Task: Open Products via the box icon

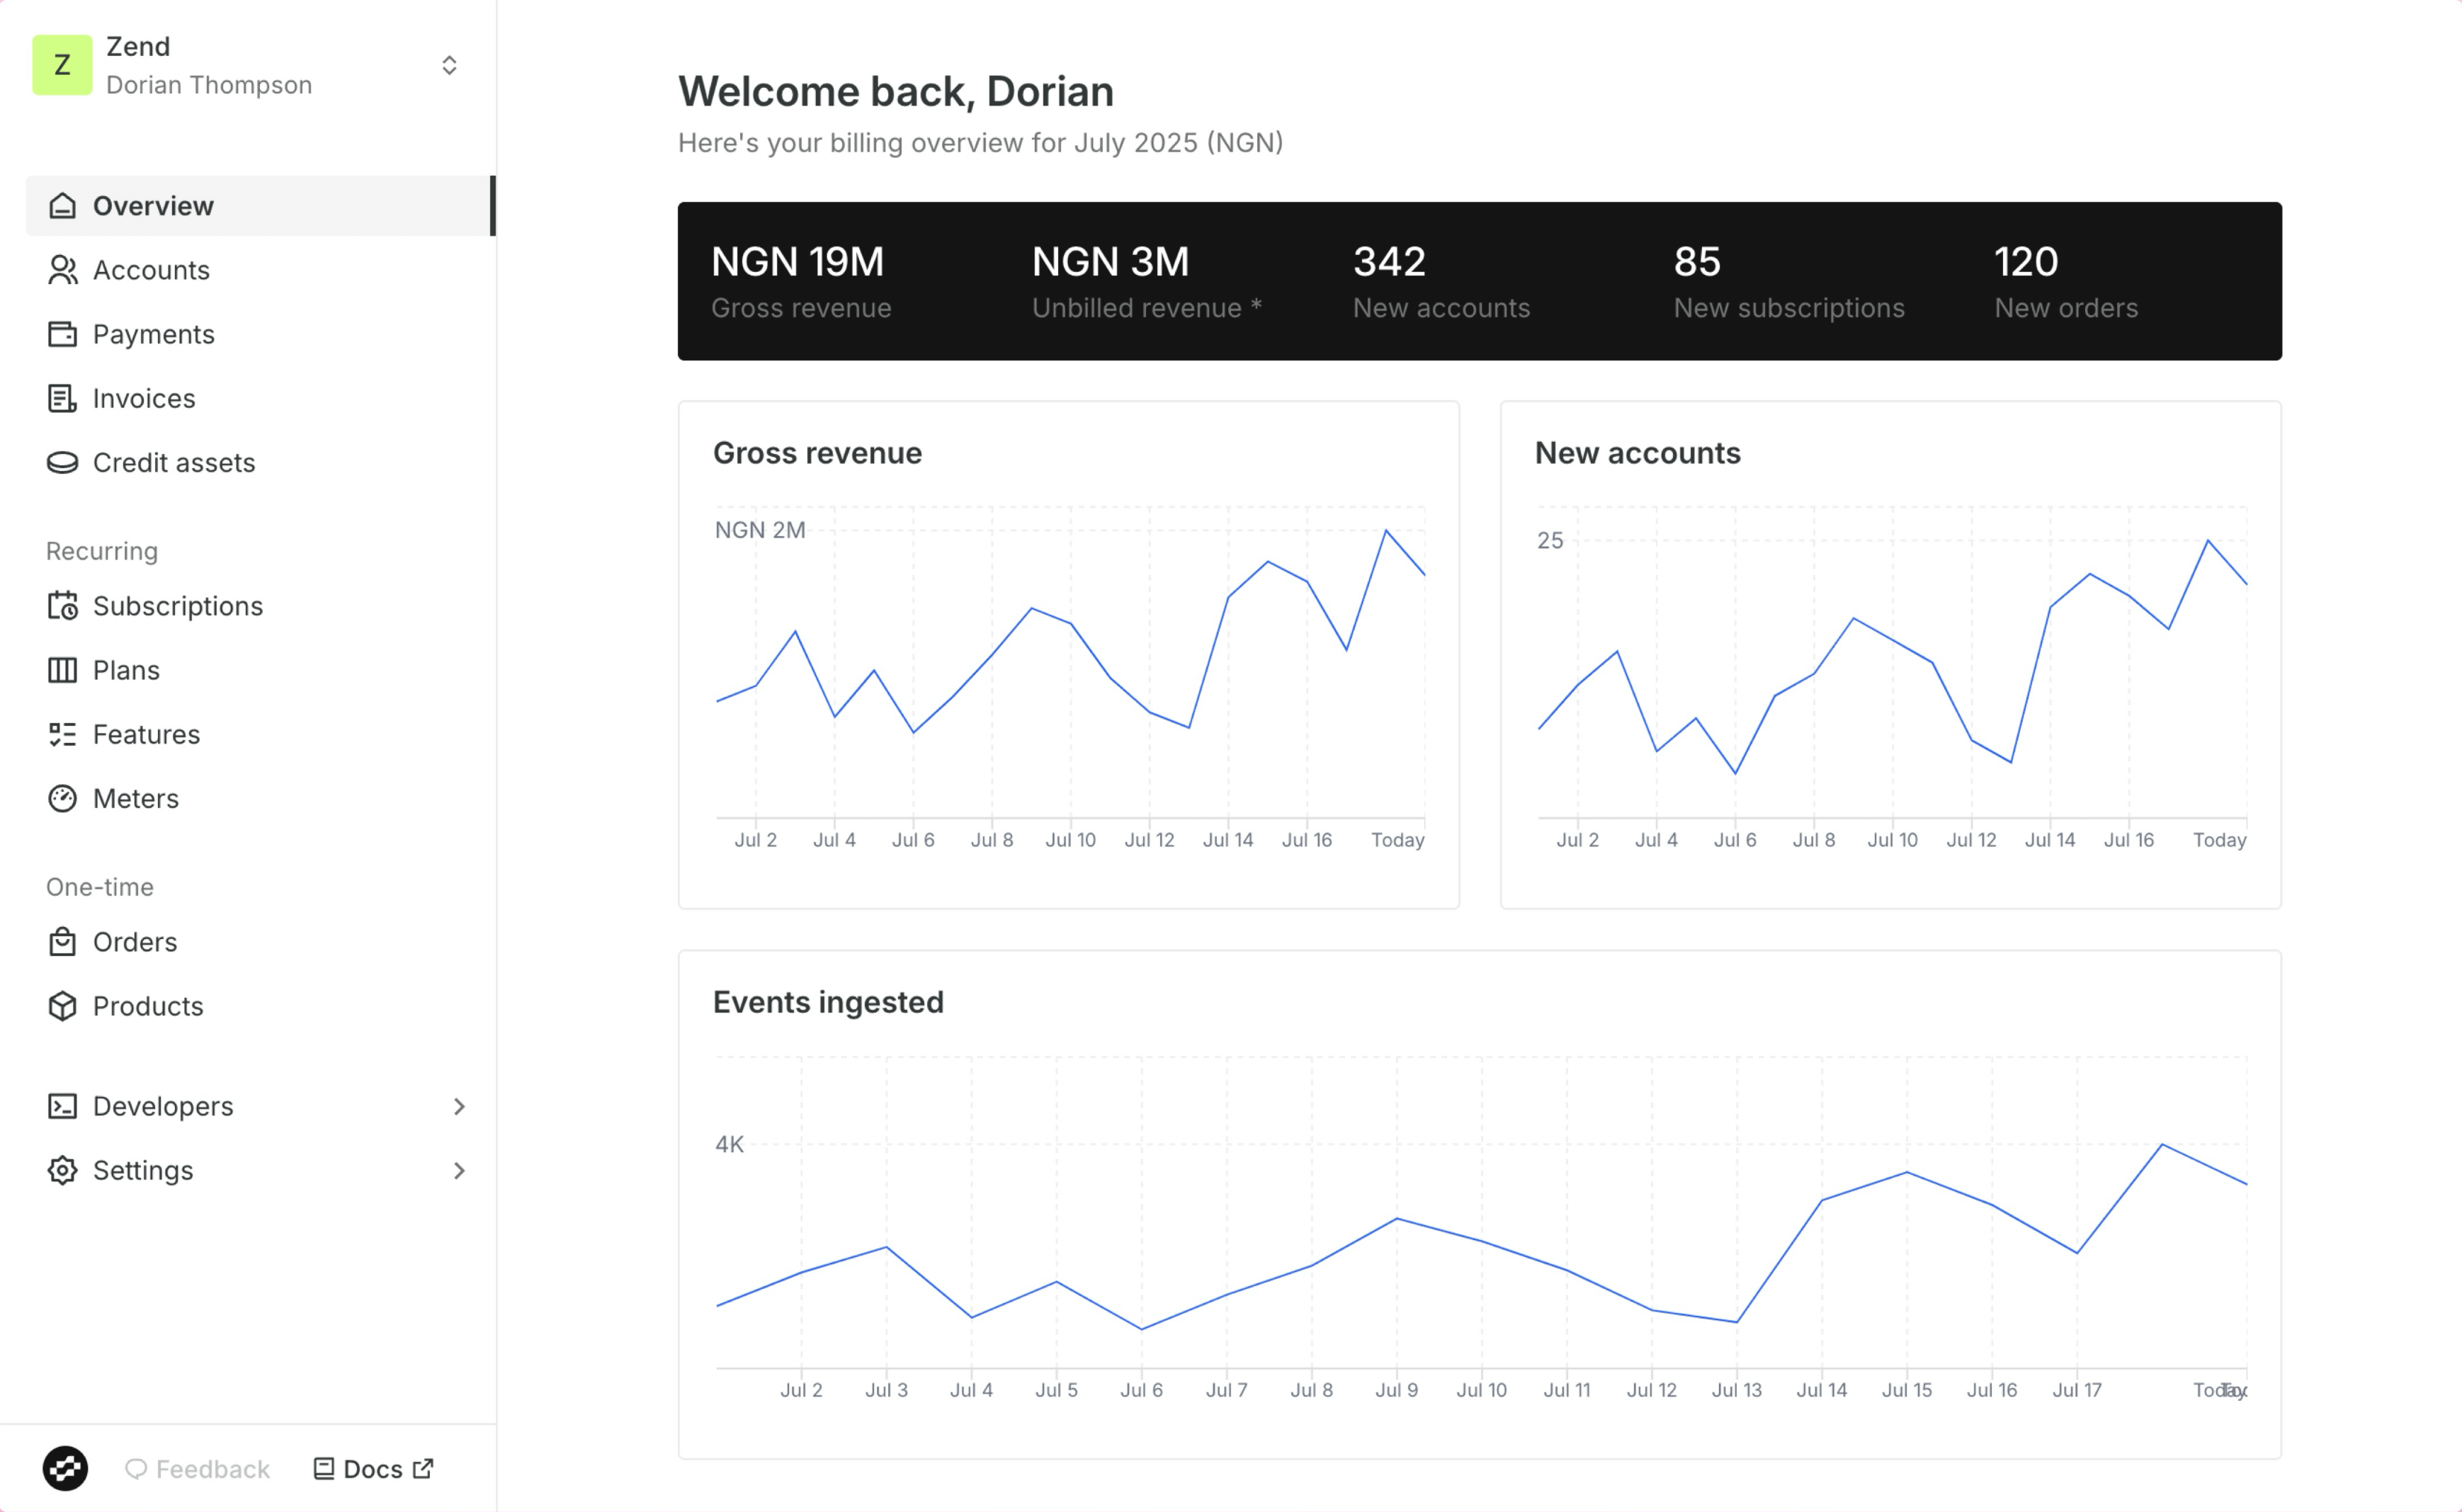Action: click(63, 1006)
